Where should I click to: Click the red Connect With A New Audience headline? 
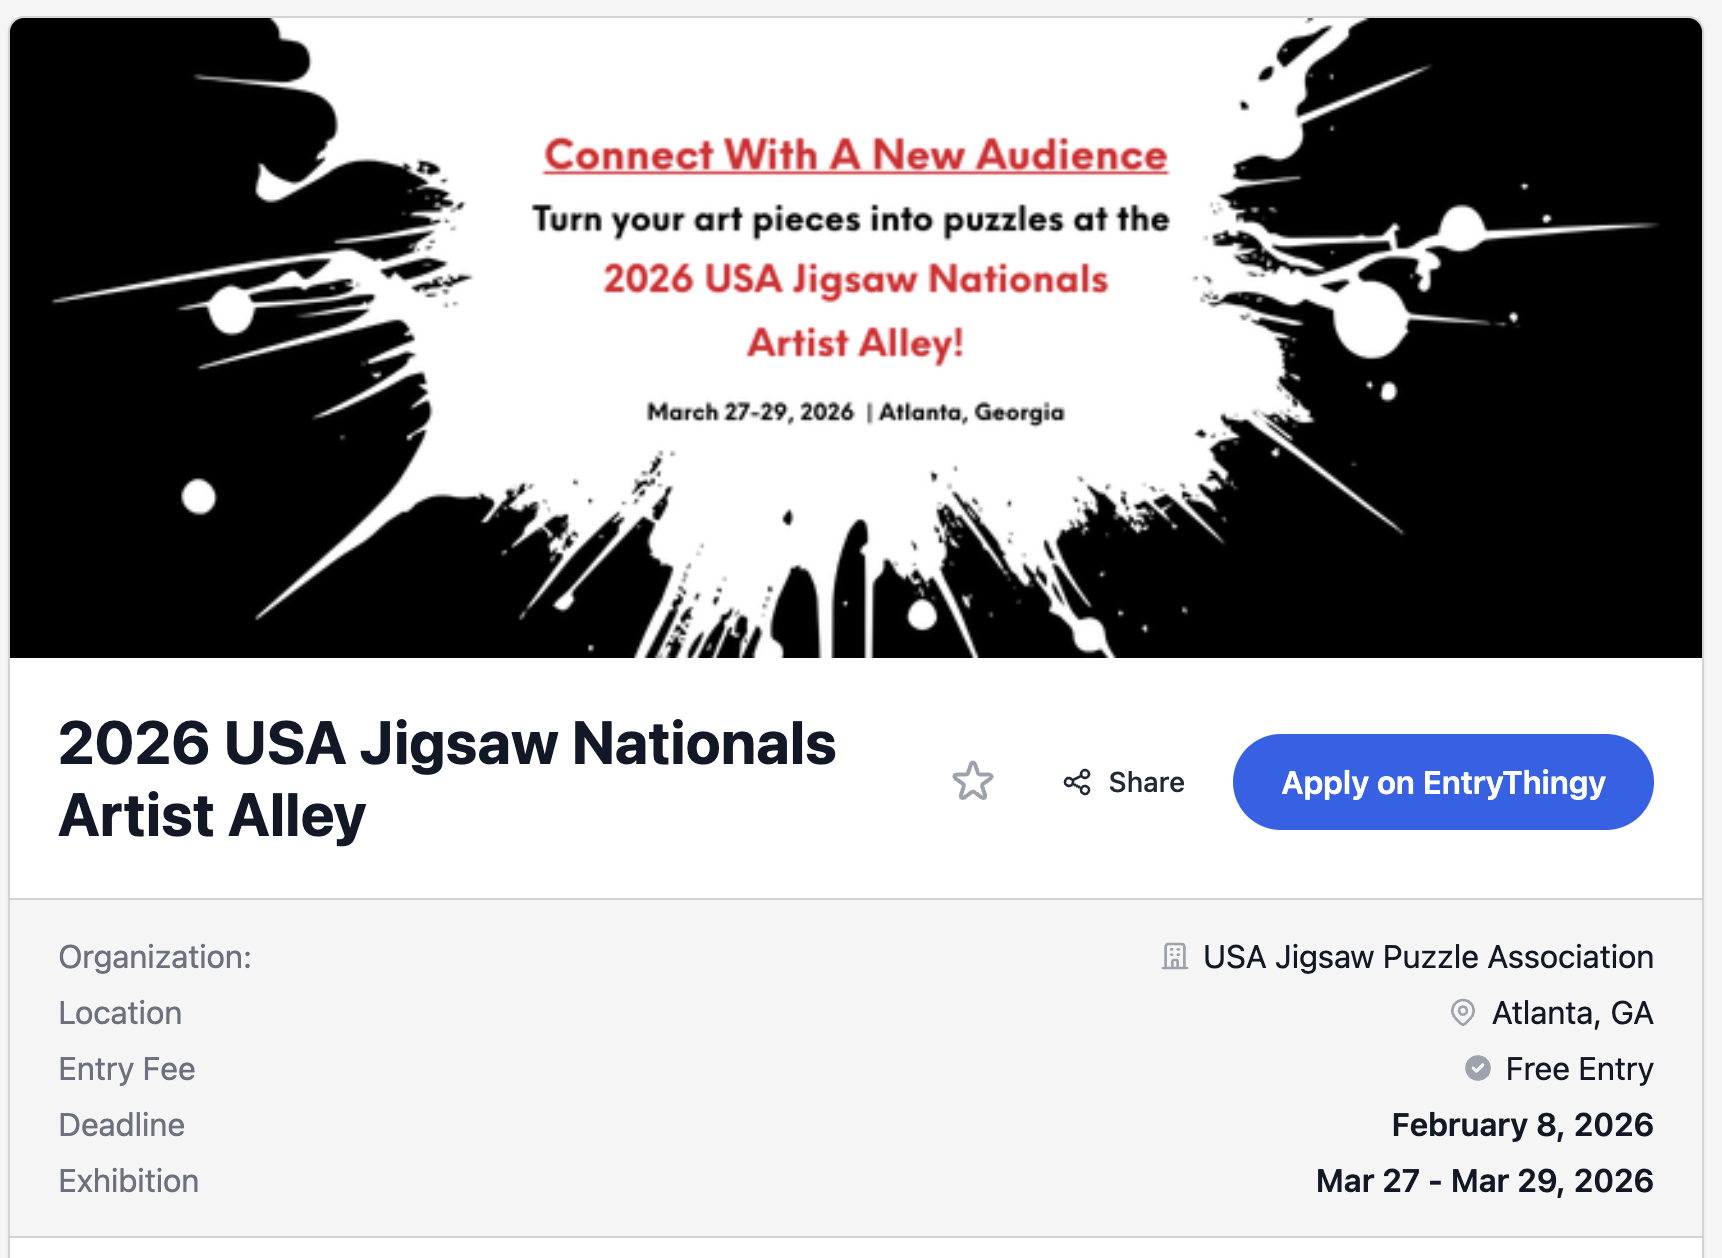point(855,155)
